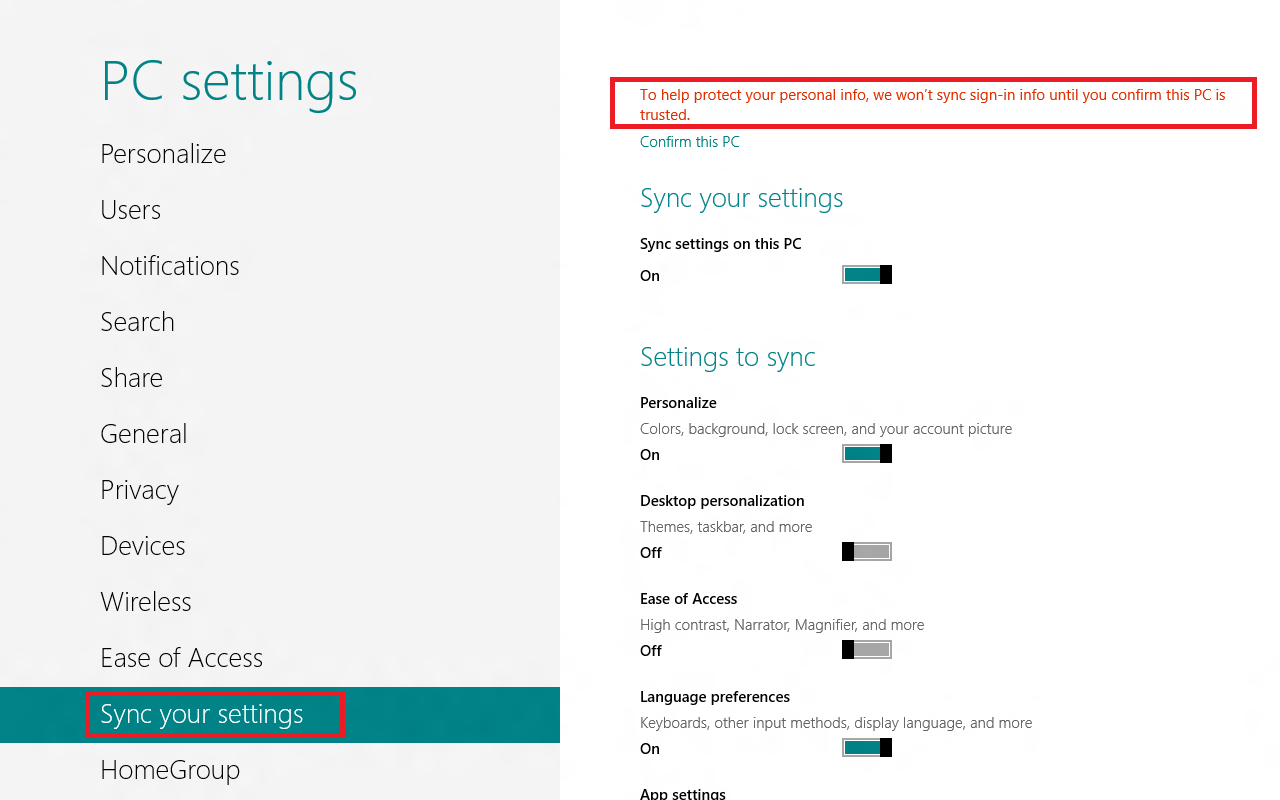Screen dimensions: 1280x800
Task: Enable Ease of Access sync toggle
Action: (x=866, y=650)
